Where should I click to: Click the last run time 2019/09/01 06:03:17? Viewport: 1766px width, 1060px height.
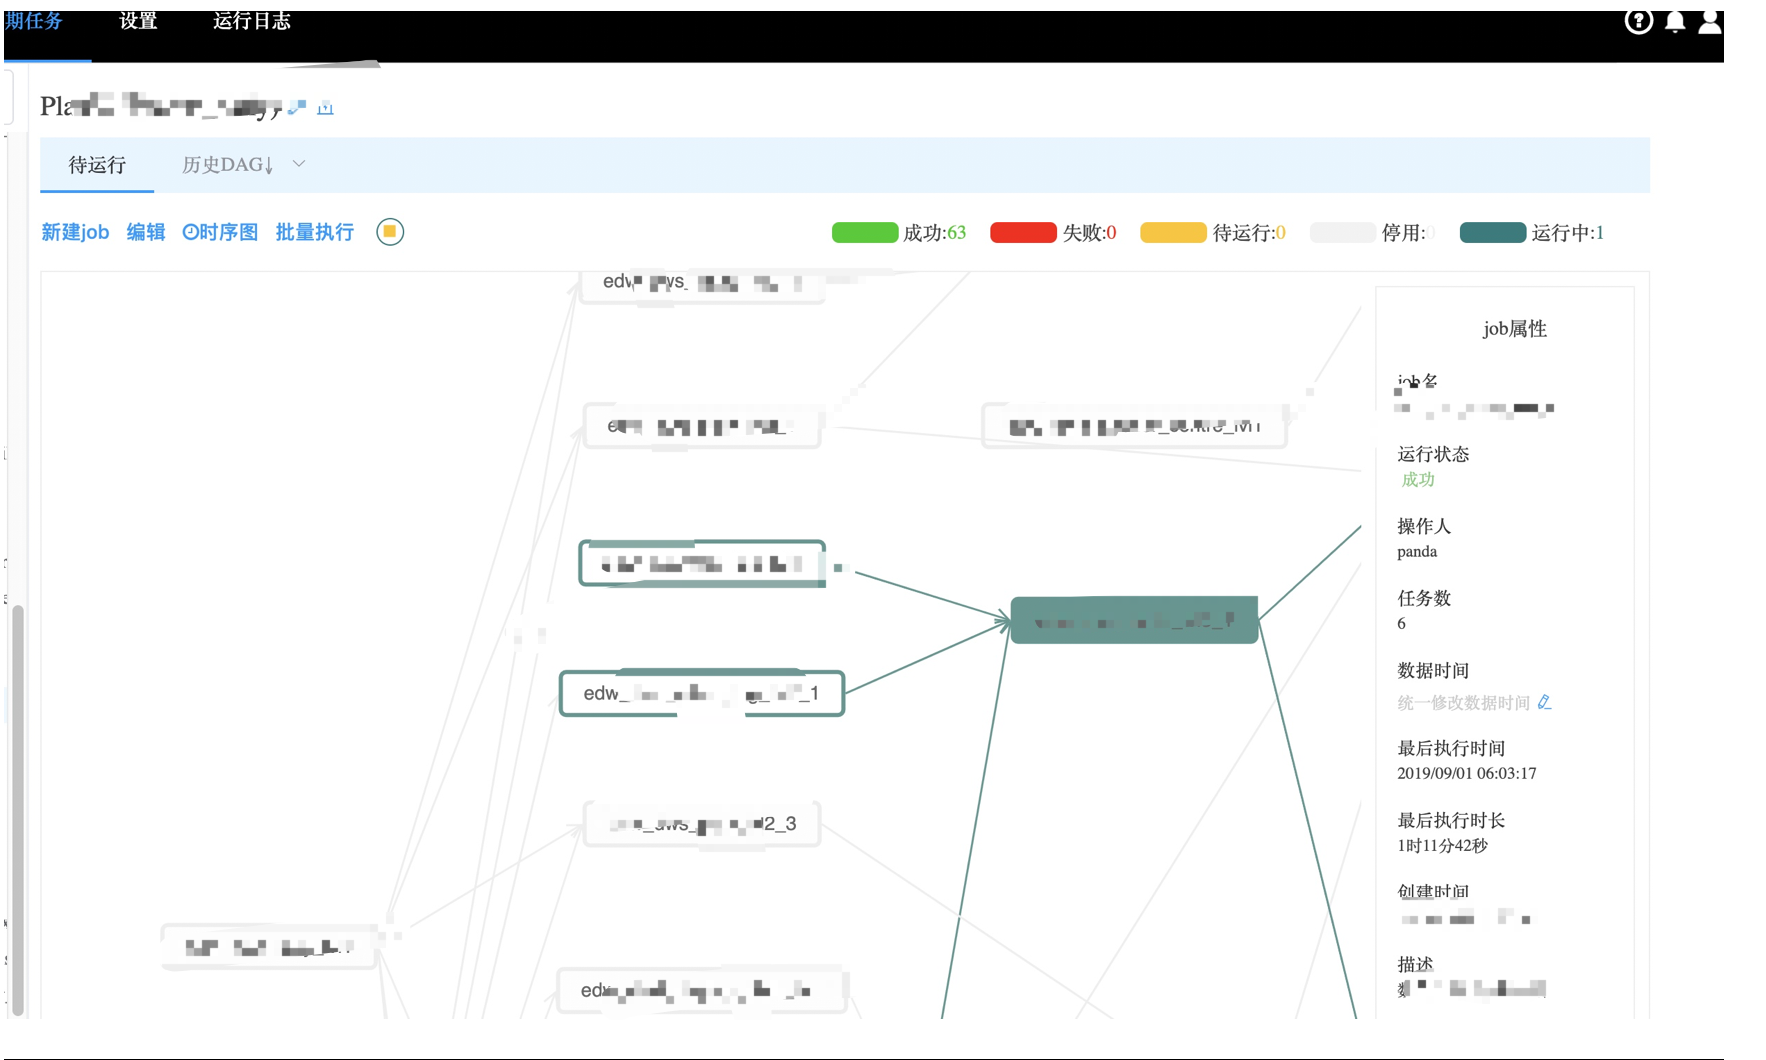[1466, 774]
